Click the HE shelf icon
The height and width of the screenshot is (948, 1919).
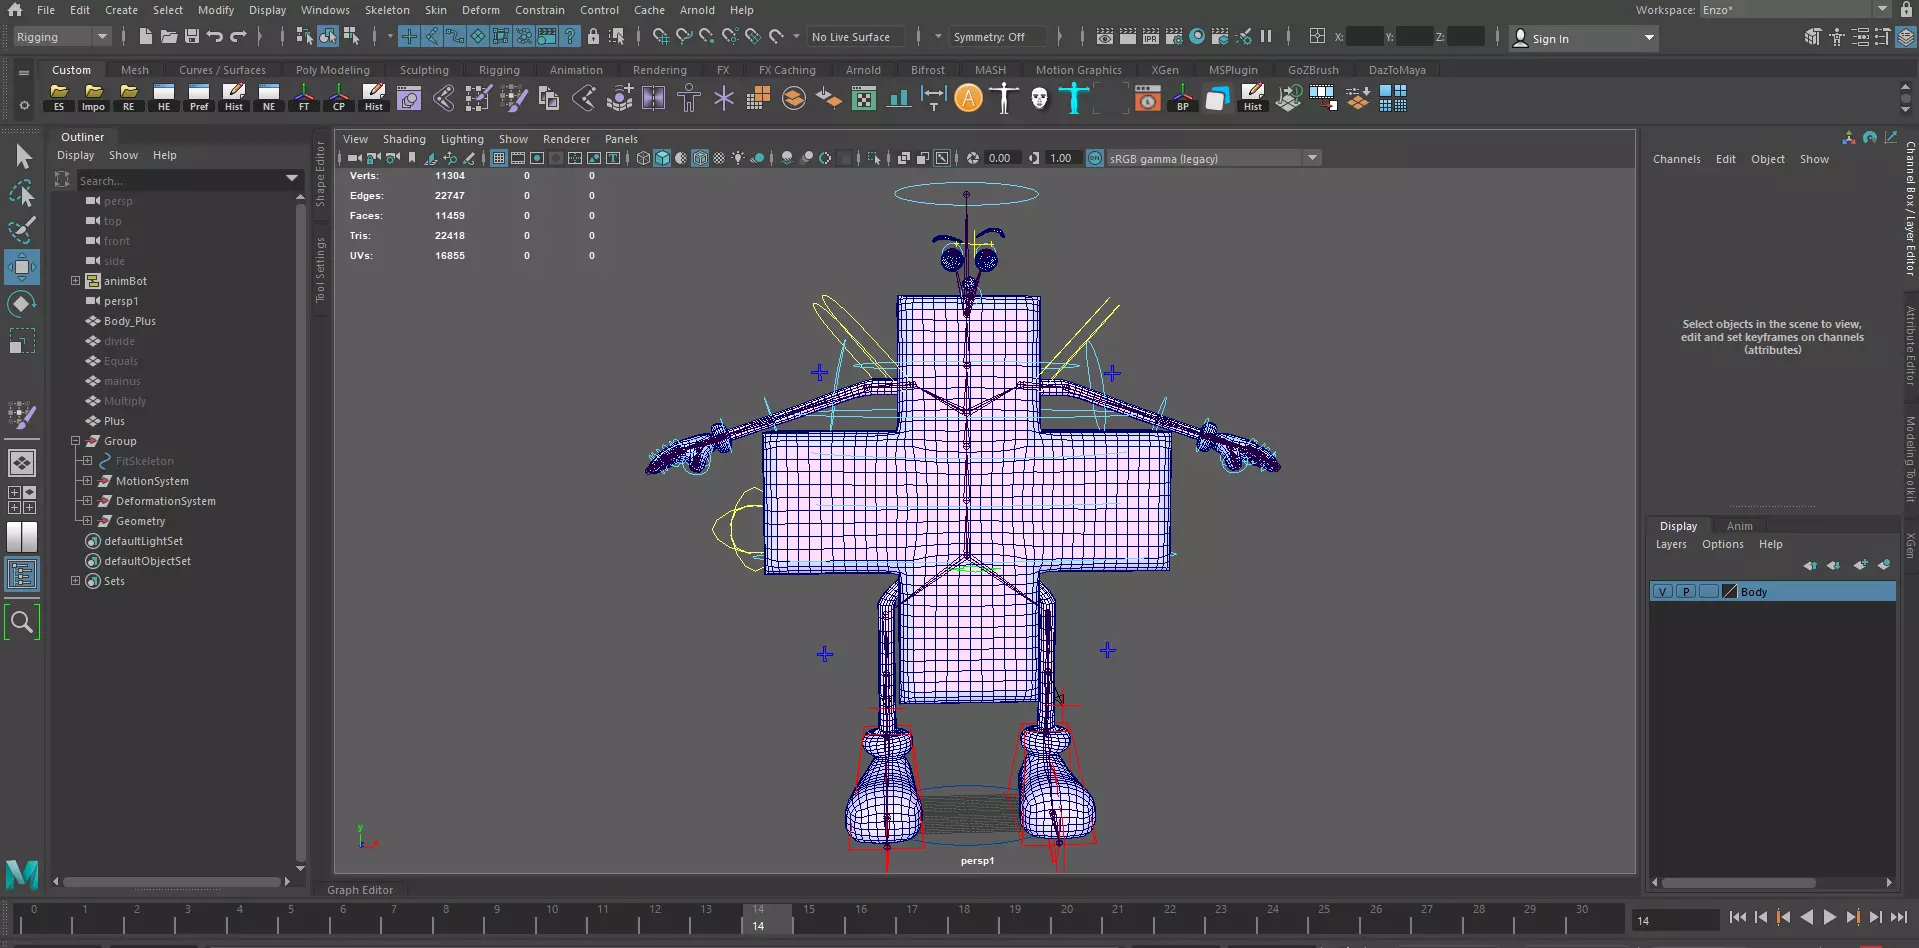point(164,98)
